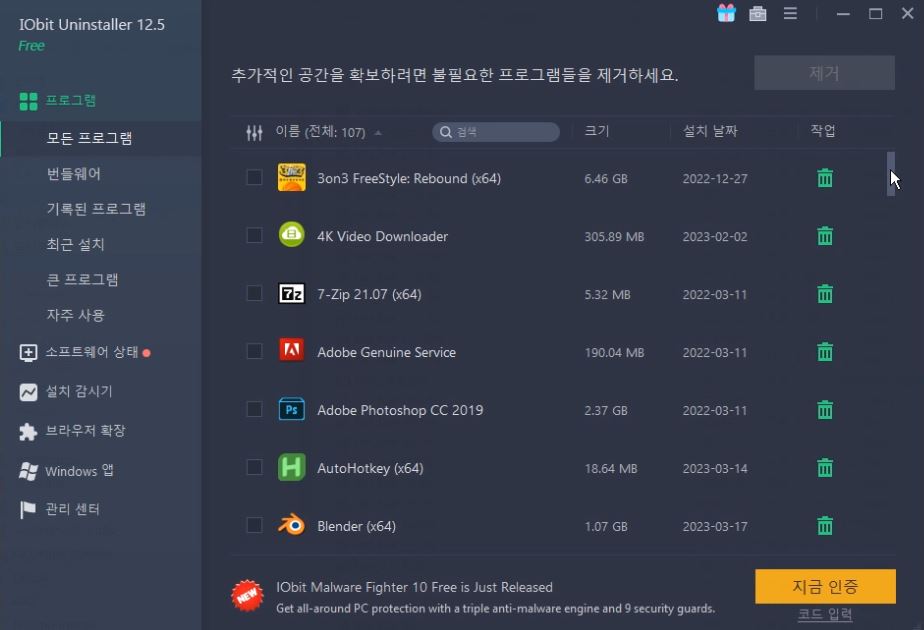Check the Adobe Photoshop CC 2019 checkbox
The width and height of the screenshot is (924, 630).
point(254,409)
